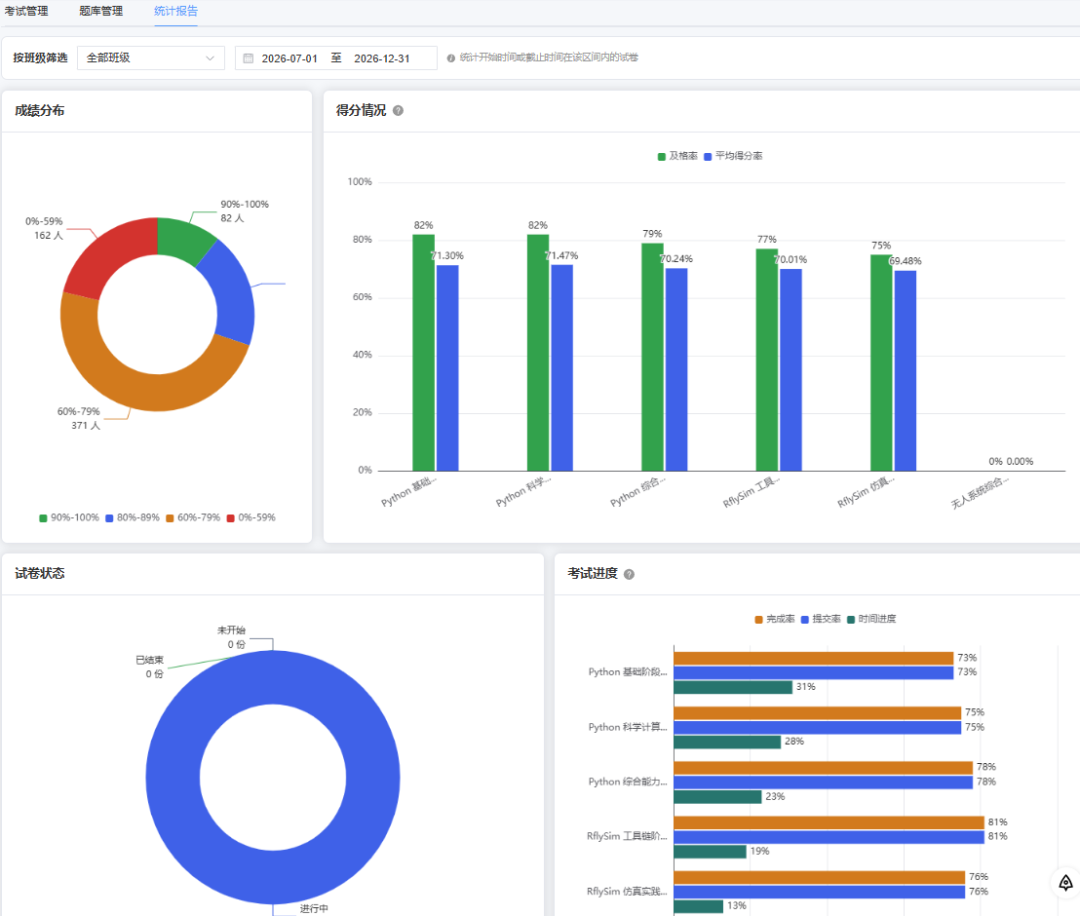Click the info icon before filter hint
This screenshot has height=916, width=1080.
(x=451, y=58)
